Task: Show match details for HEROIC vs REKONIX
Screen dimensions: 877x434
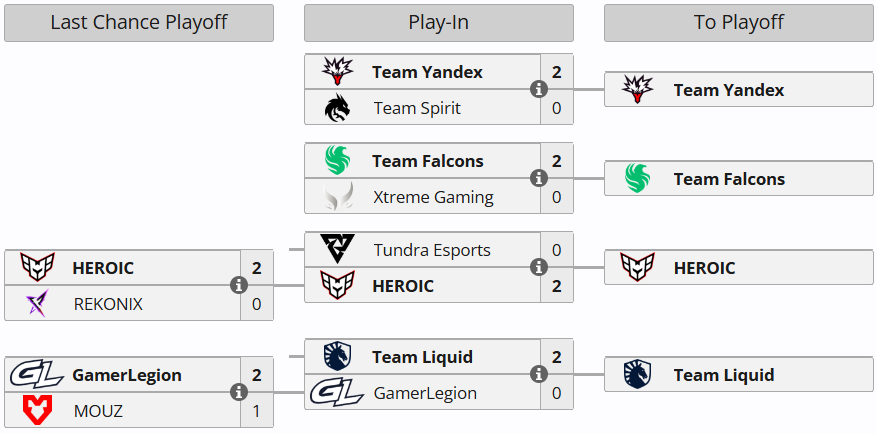Action: point(239,285)
